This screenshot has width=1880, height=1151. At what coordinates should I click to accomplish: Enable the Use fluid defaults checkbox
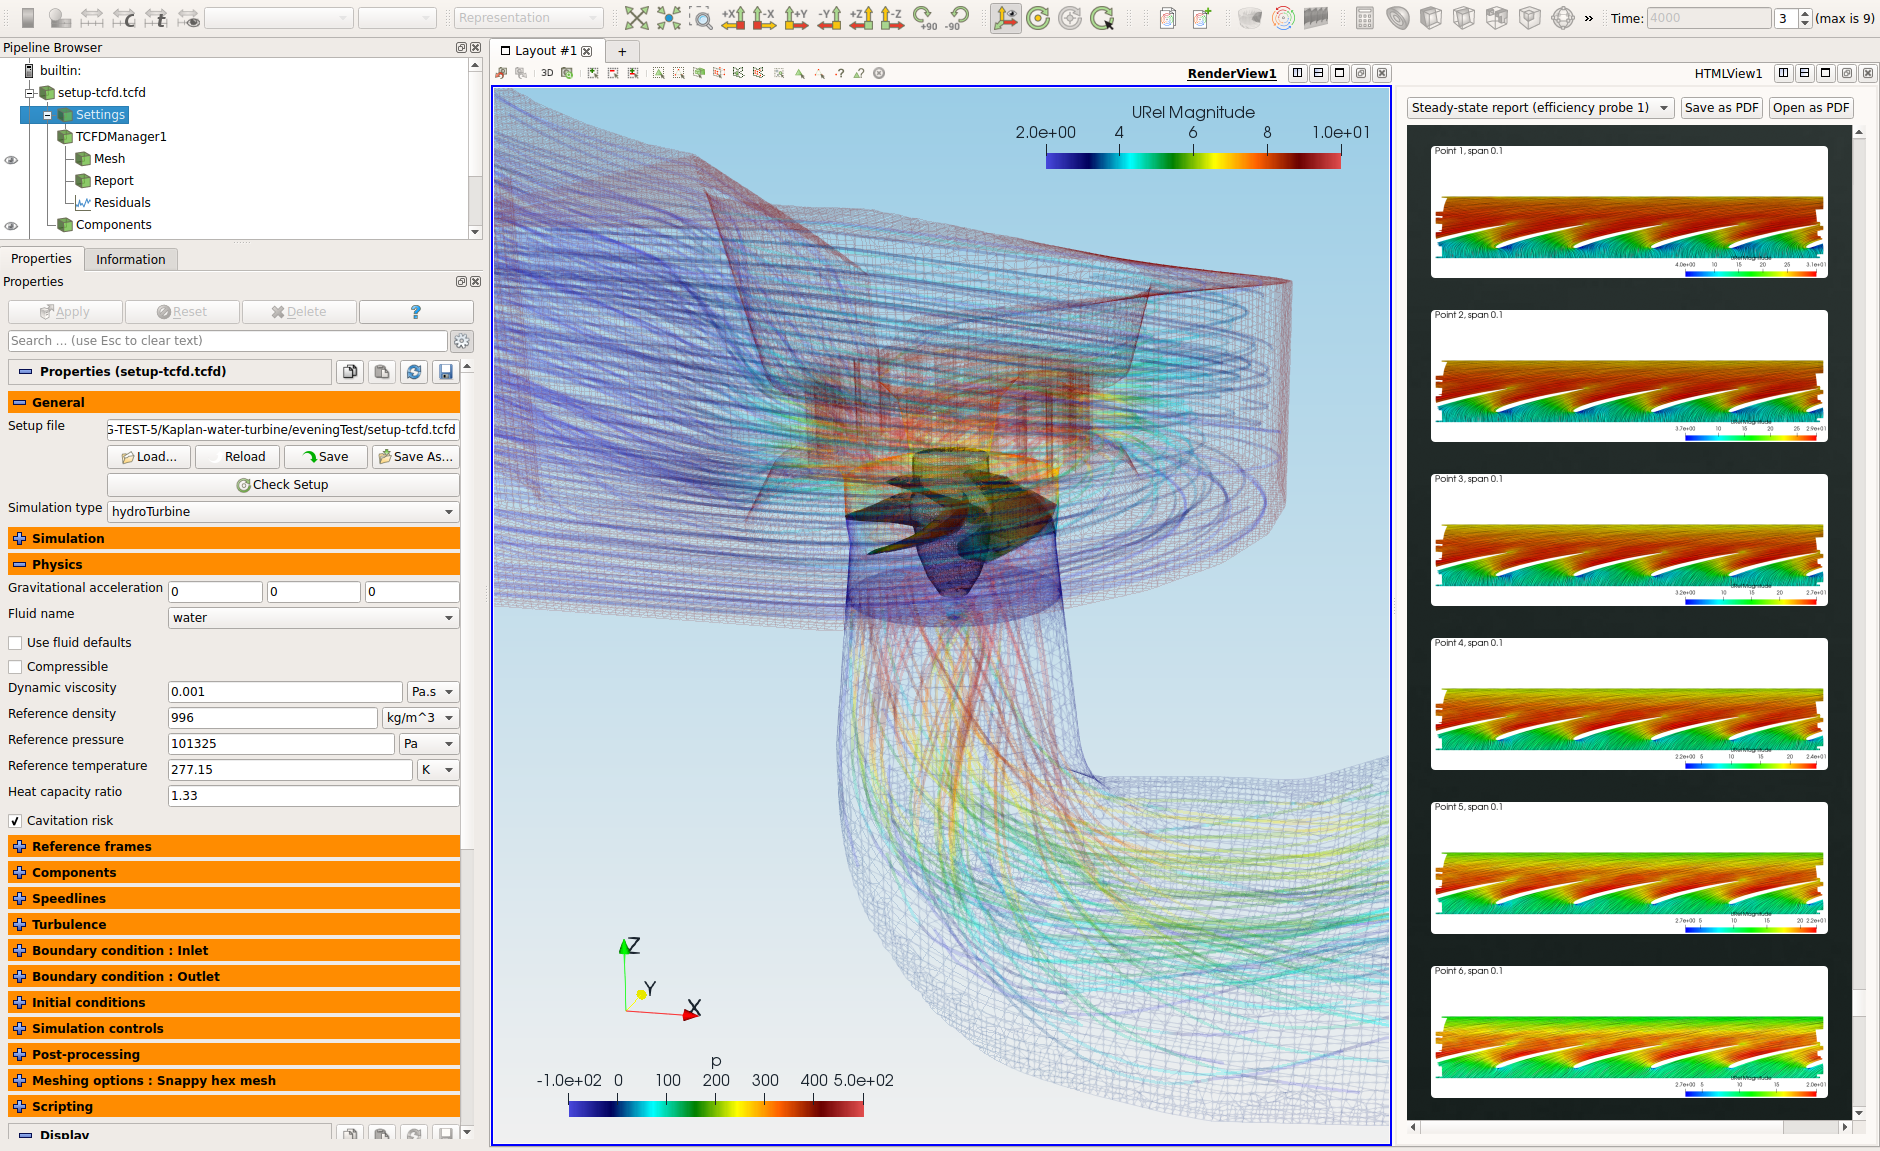click(15, 643)
